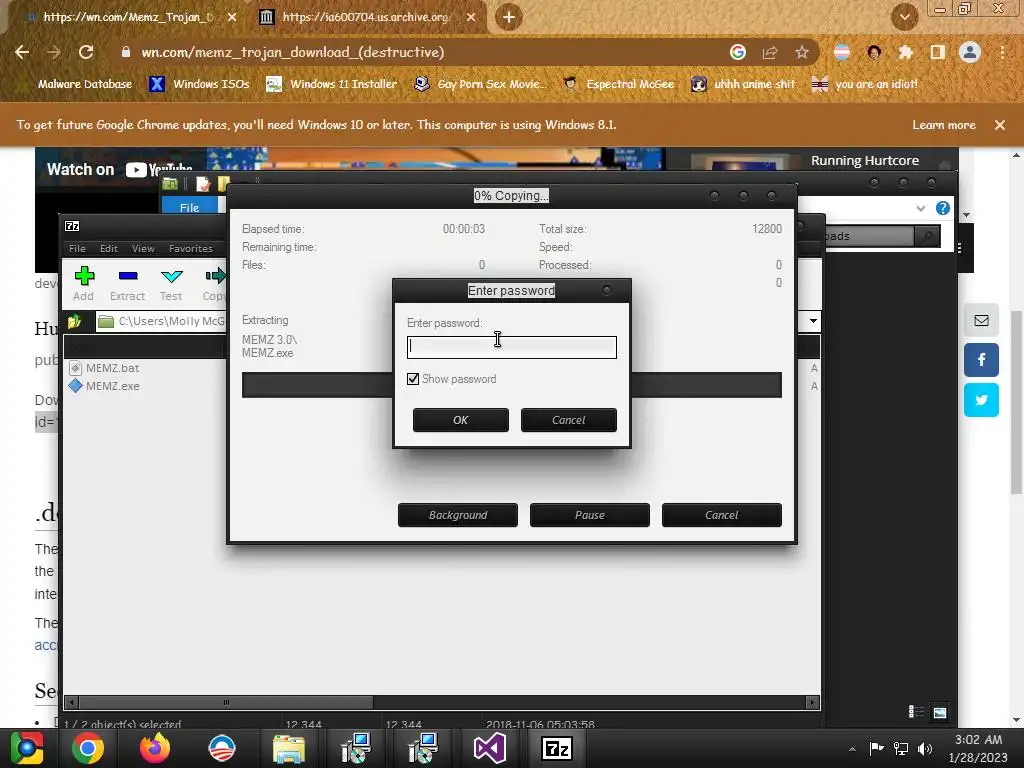1024x768 pixels.
Task: Click OK in the Enter password dialog
Action: (460, 420)
